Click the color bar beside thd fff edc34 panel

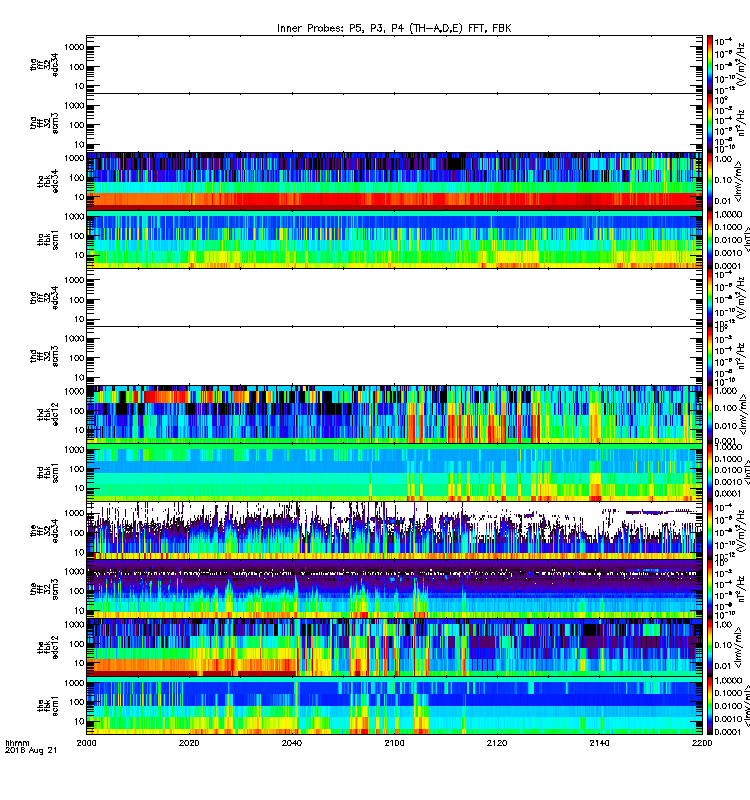(710, 298)
